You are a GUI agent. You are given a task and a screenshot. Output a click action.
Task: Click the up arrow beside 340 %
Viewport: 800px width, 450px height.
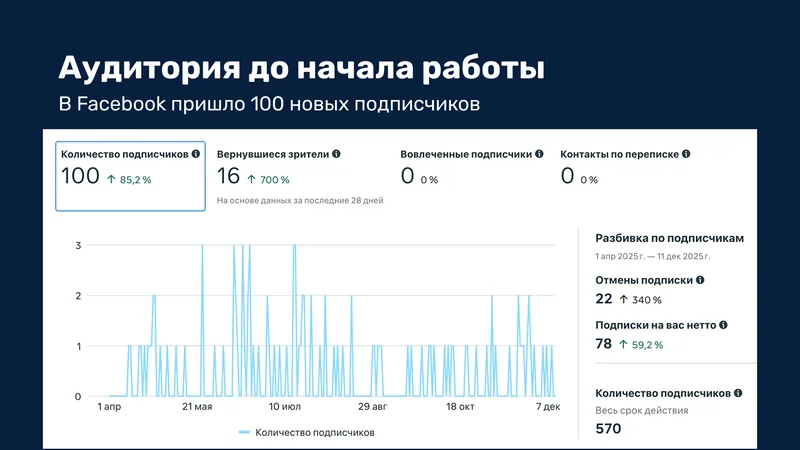[x=623, y=299]
